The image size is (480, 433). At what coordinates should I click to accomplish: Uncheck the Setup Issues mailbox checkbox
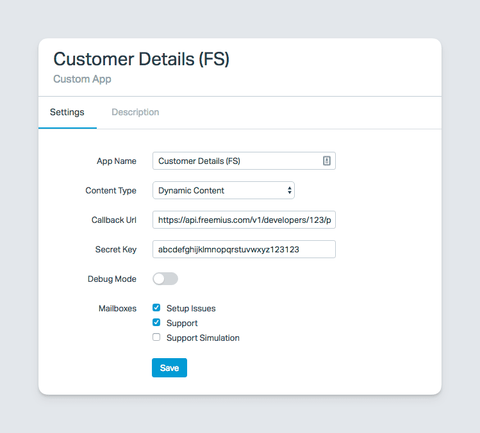(x=156, y=308)
